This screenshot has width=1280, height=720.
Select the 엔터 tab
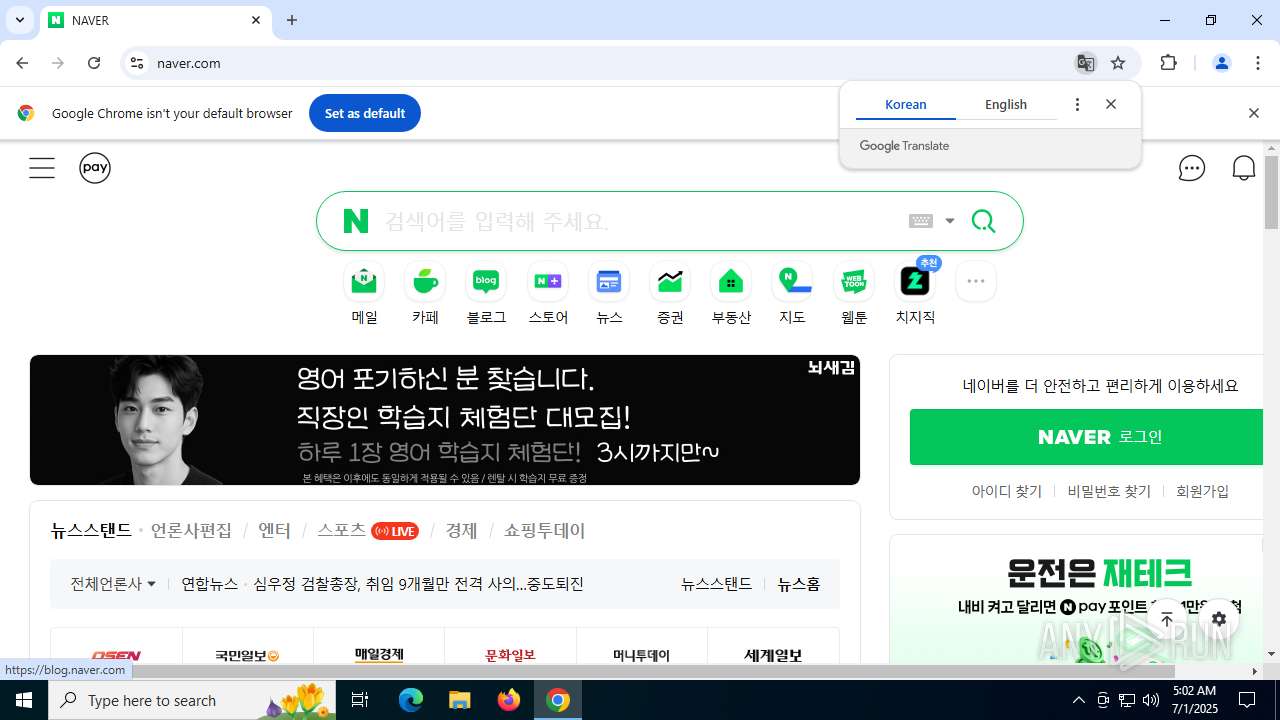click(274, 531)
